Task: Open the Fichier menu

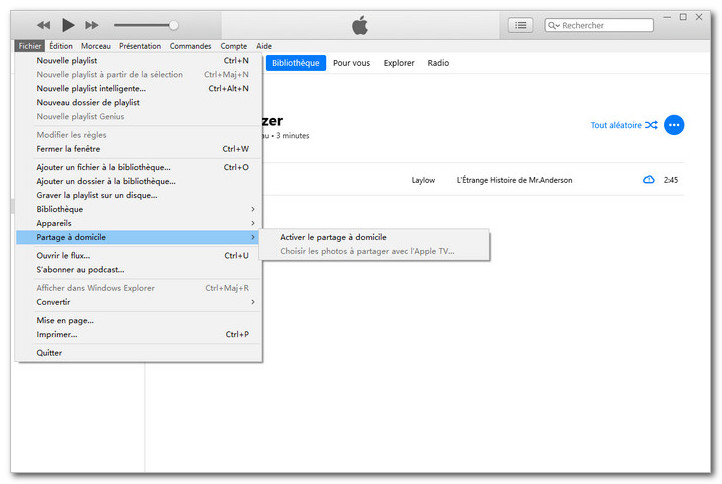Action: 30,46
